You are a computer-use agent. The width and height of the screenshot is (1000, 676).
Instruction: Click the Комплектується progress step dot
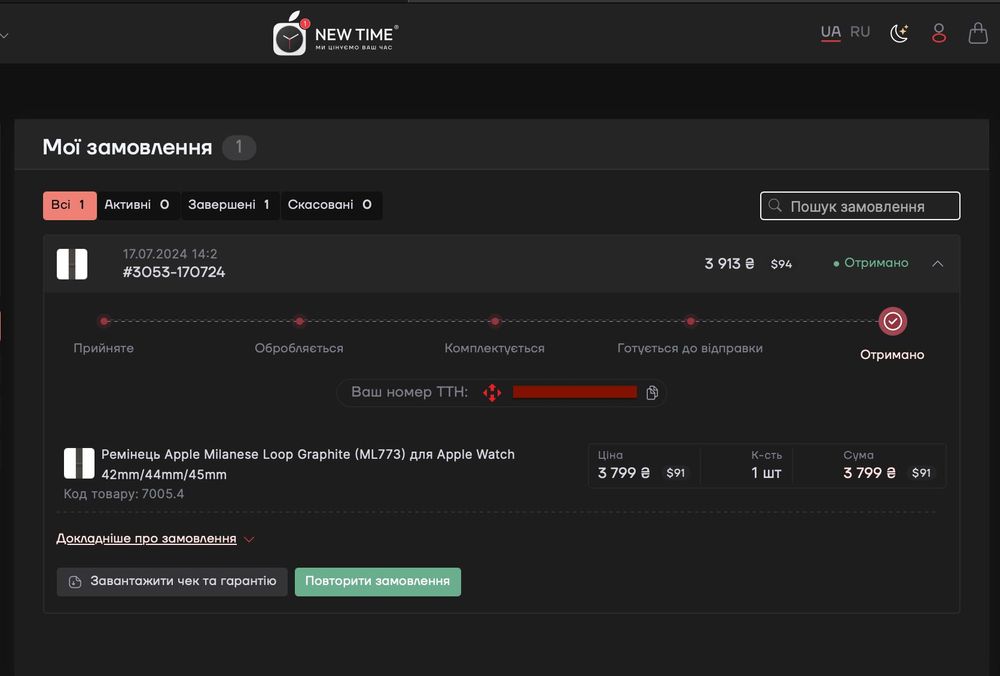click(x=495, y=321)
